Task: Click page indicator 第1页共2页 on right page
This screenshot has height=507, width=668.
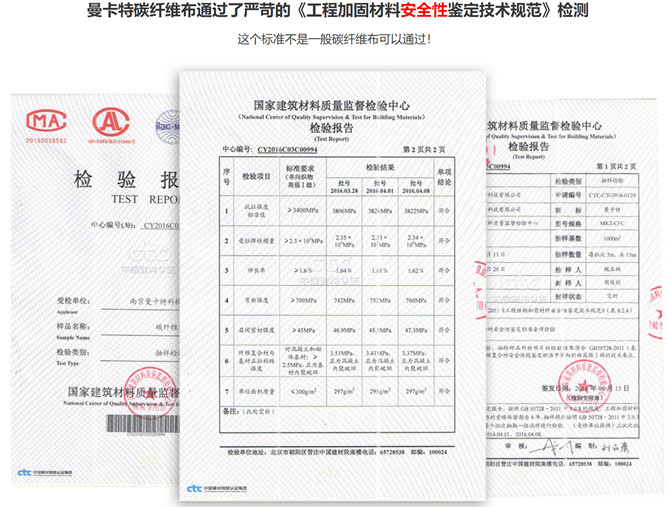Action: coord(616,167)
